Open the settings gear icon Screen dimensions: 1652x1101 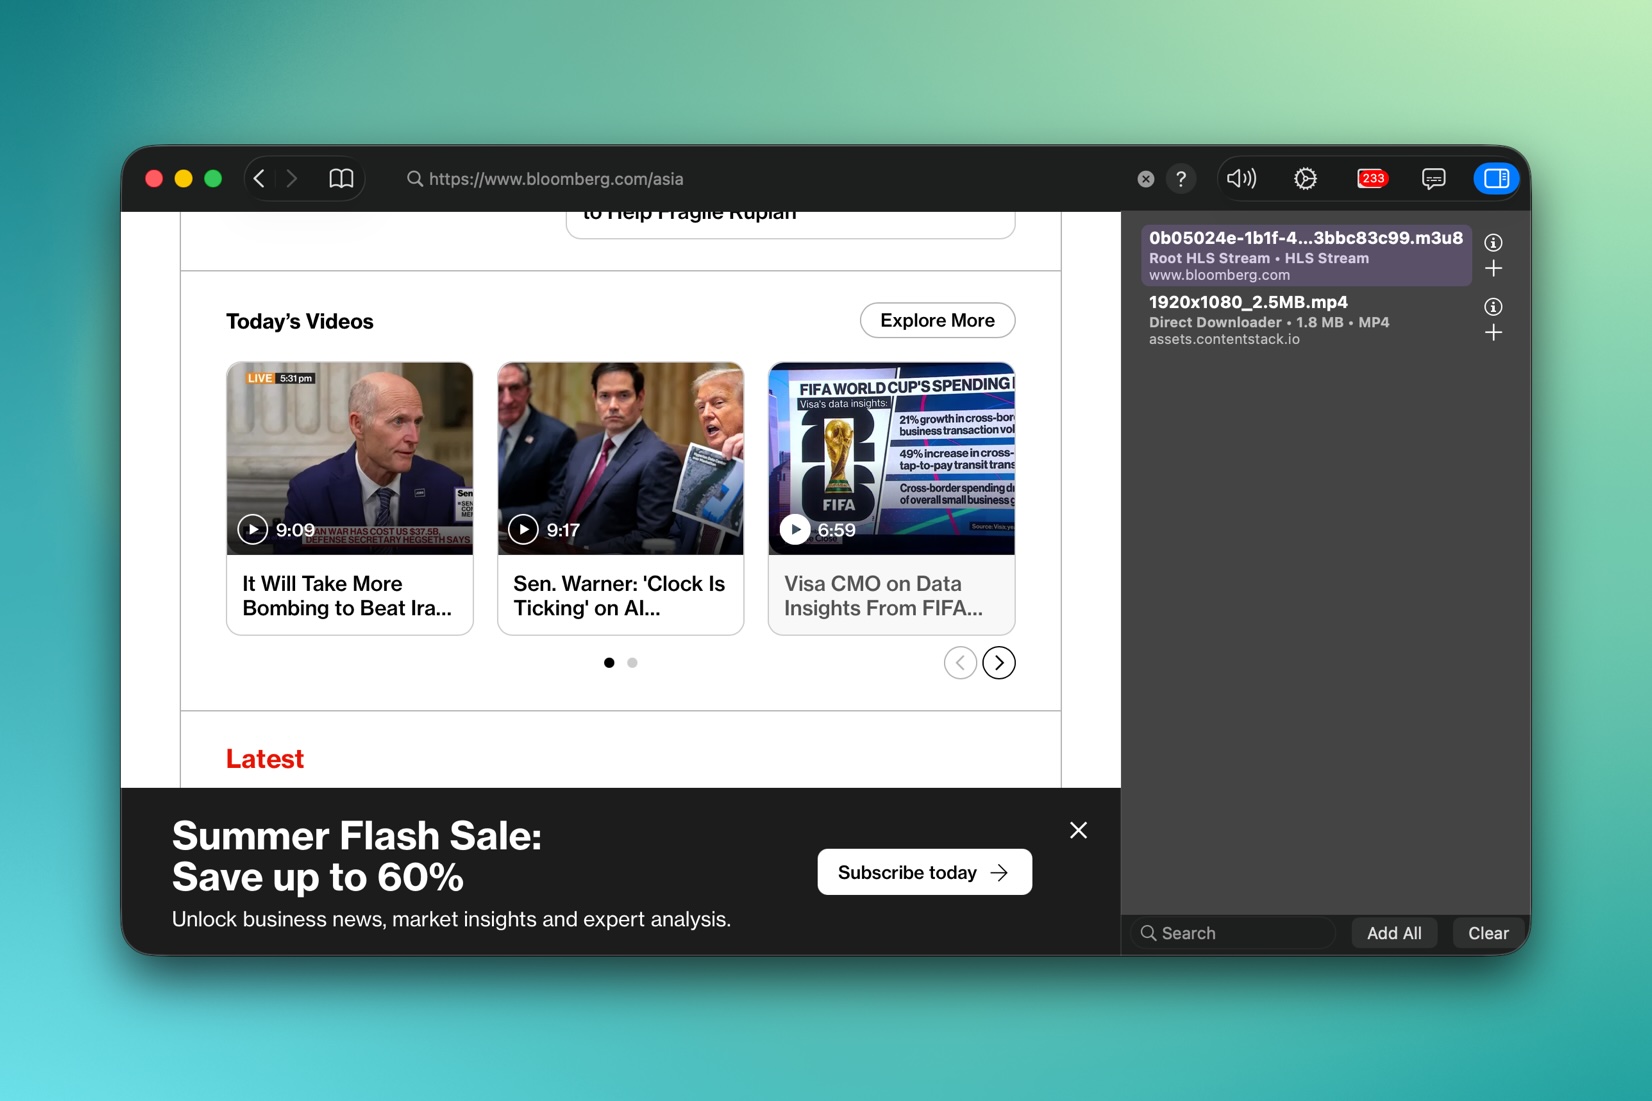(1305, 179)
